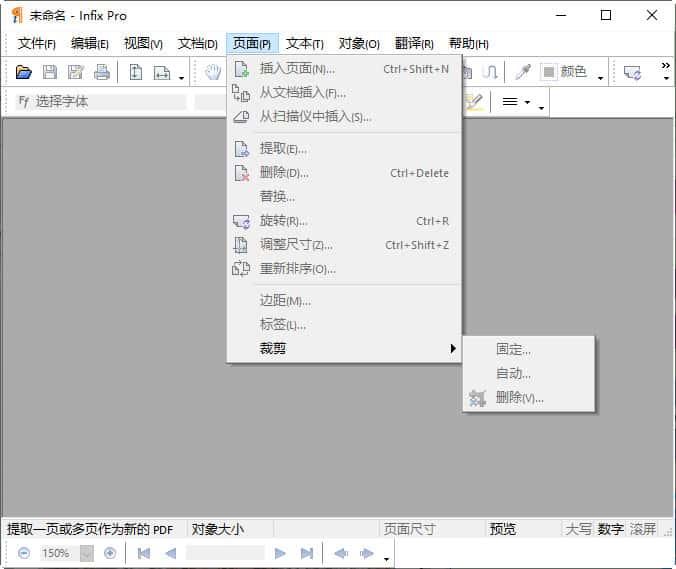Go to last page navigation icon
Screen dimensions: 676x569
[x=307, y=553]
